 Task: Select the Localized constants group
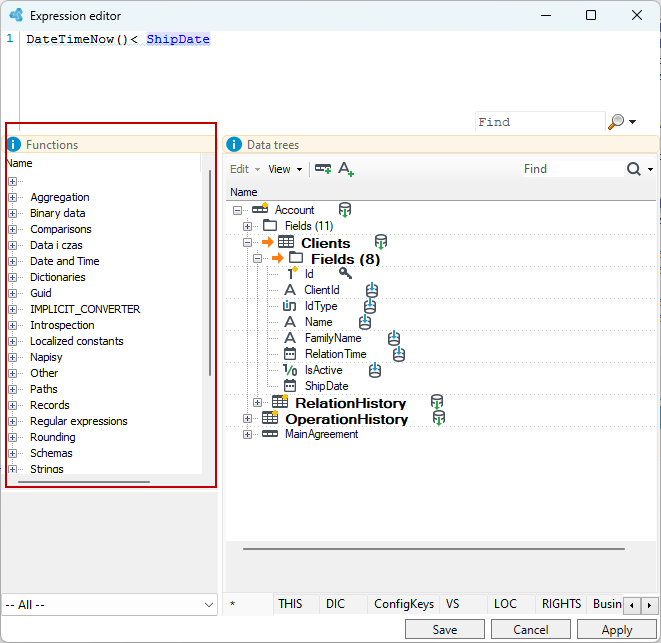tap(77, 341)
